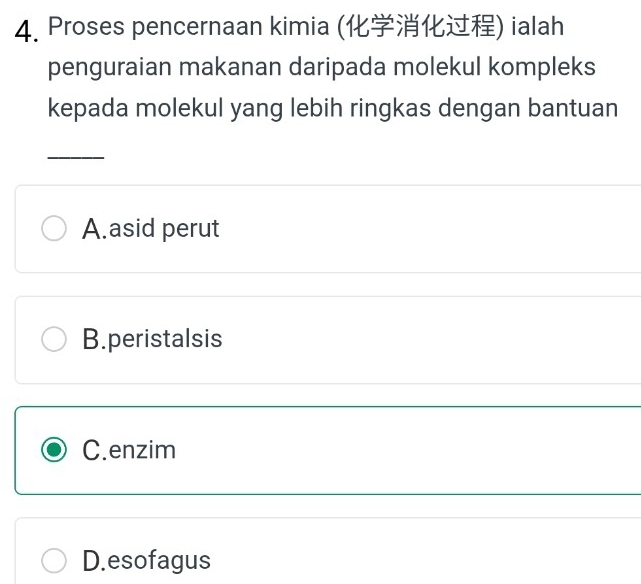
Task: Click the 'C.enzim' answer text
Action: (x=130, y=450)
